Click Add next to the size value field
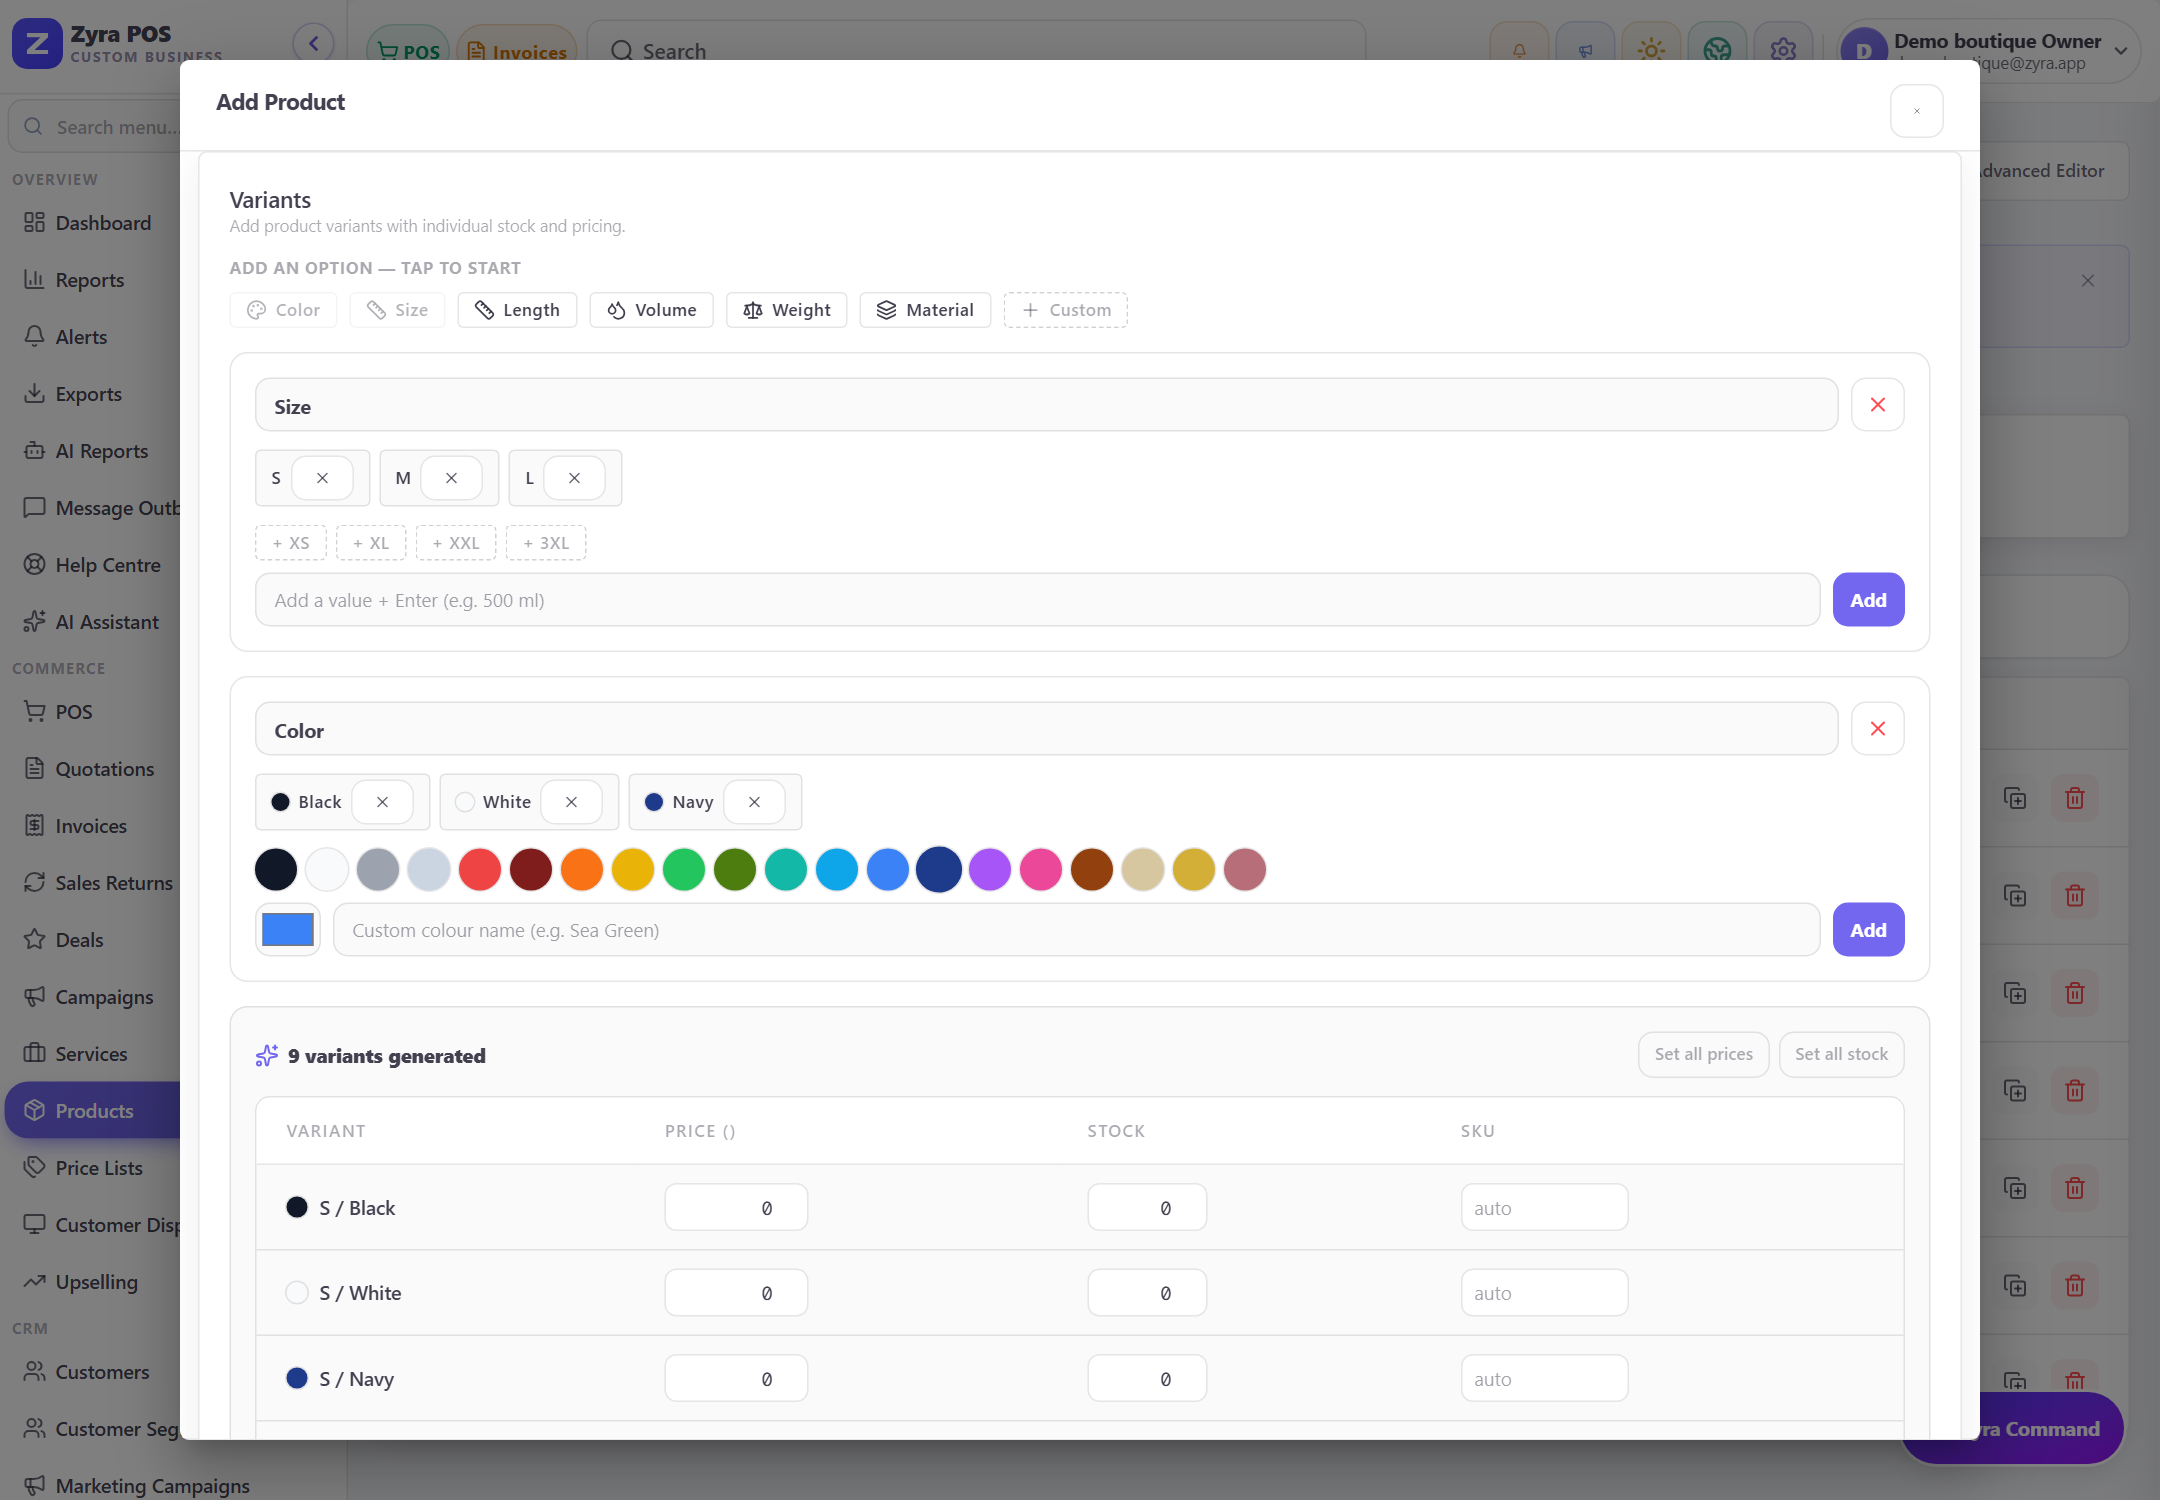The width and height of the screenshot is (2160, 1500). (x=1868, y=600)
